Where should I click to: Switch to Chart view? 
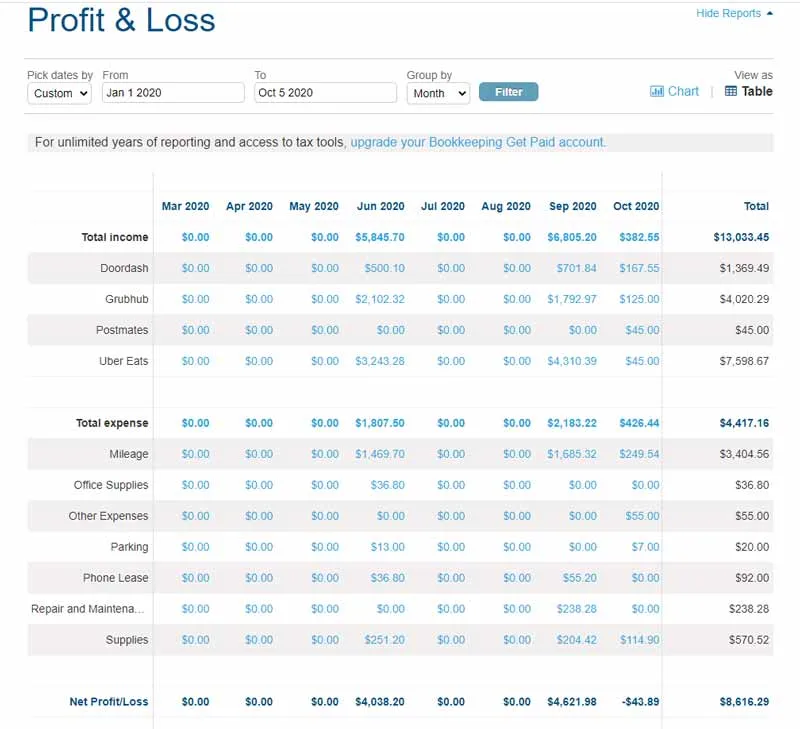(x=683, y=91)
